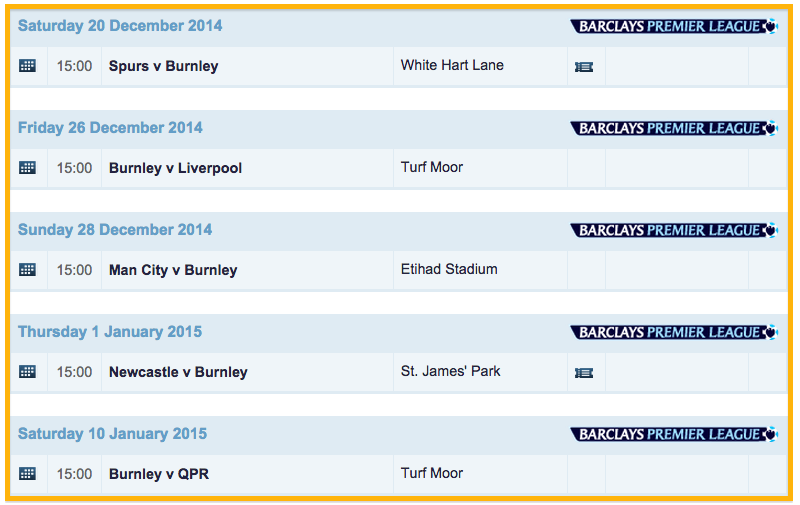Screen dimensions: 800x505
Task: Open the Burnley v Liverpool fixture
Action: point(175,168)
